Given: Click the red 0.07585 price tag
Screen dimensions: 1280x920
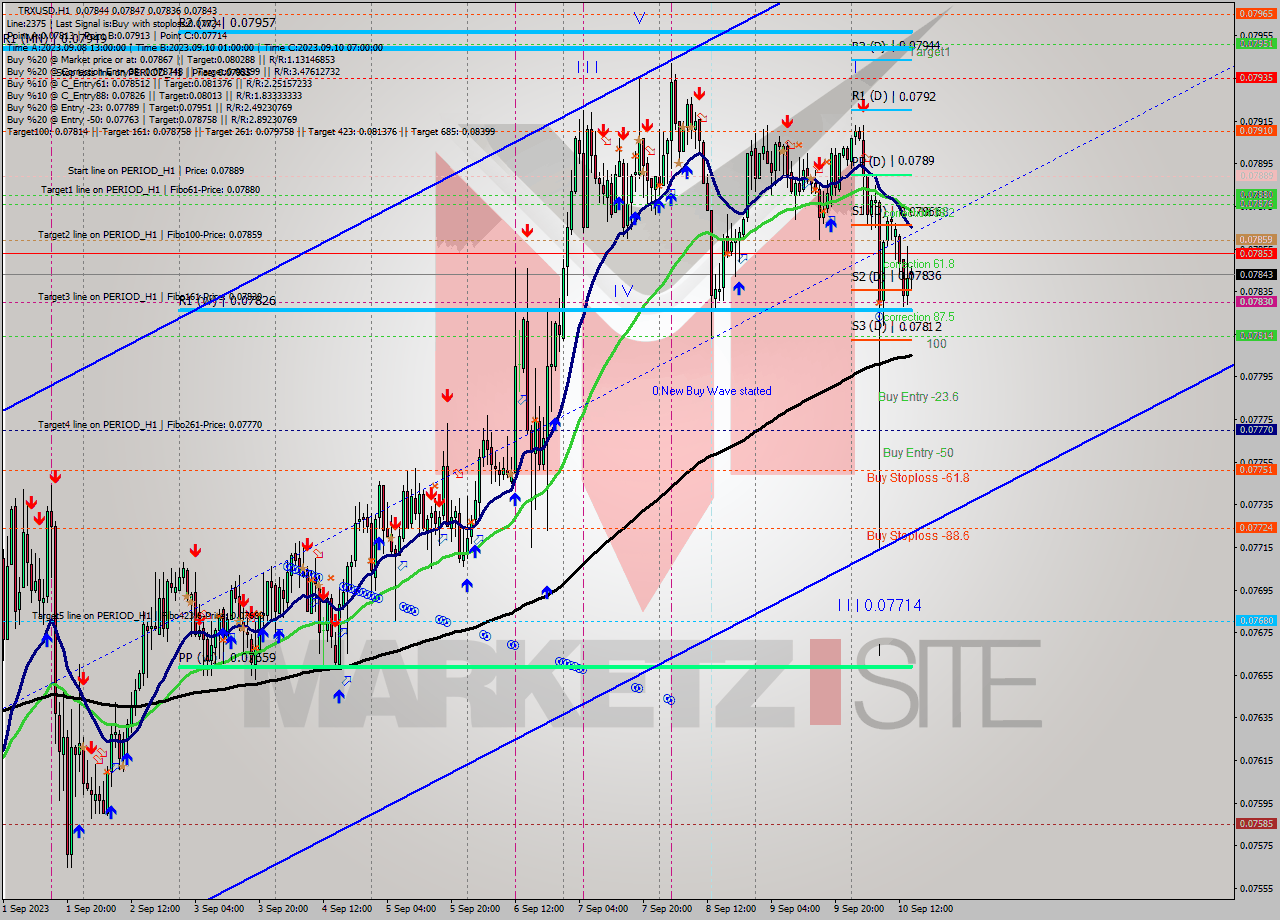Looking at the screenshot, I should (x=1255, y=824).
